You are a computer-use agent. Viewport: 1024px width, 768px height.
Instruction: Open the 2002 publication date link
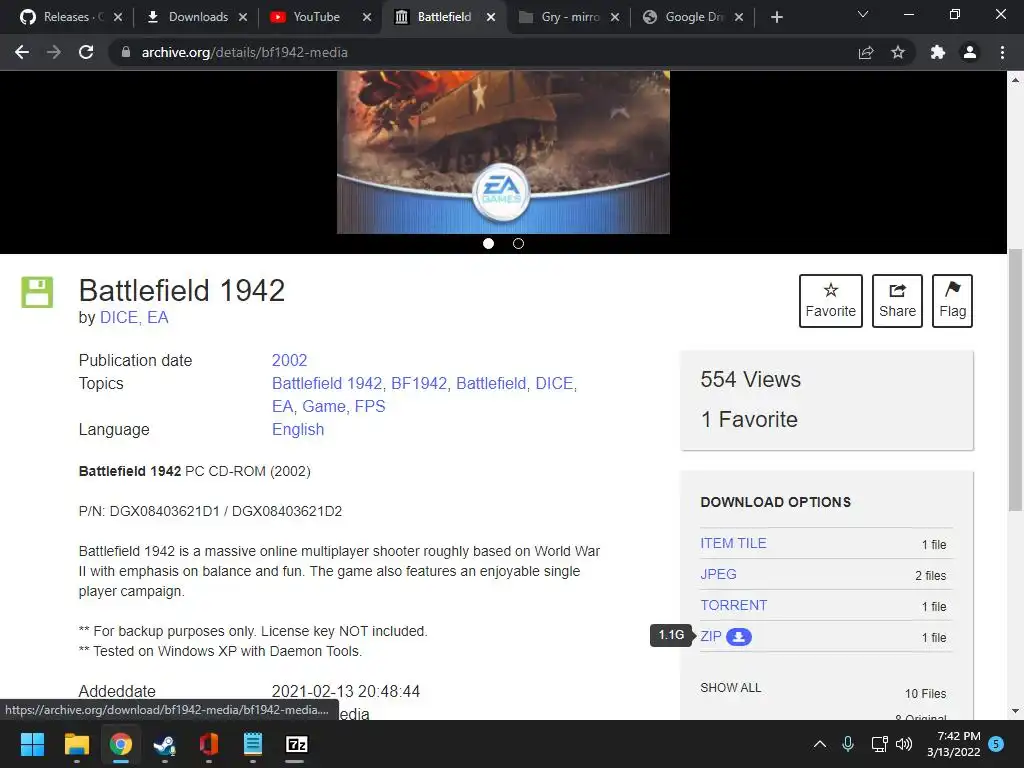pyautogui.click(x=289, y=360)
